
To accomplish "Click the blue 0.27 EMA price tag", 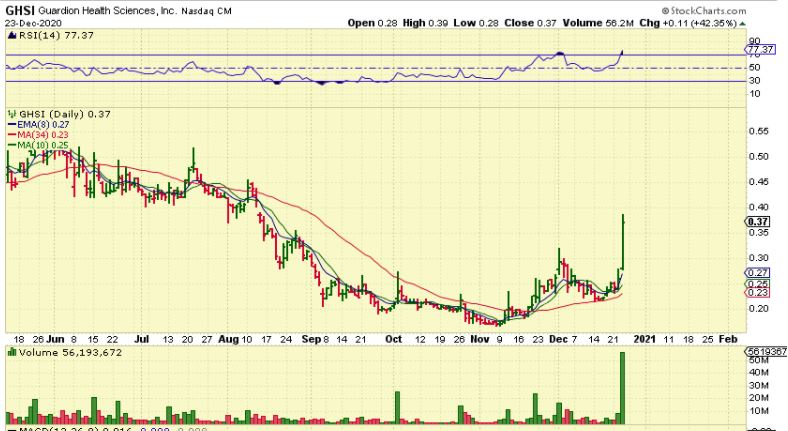I will click(x=758, y=272).
